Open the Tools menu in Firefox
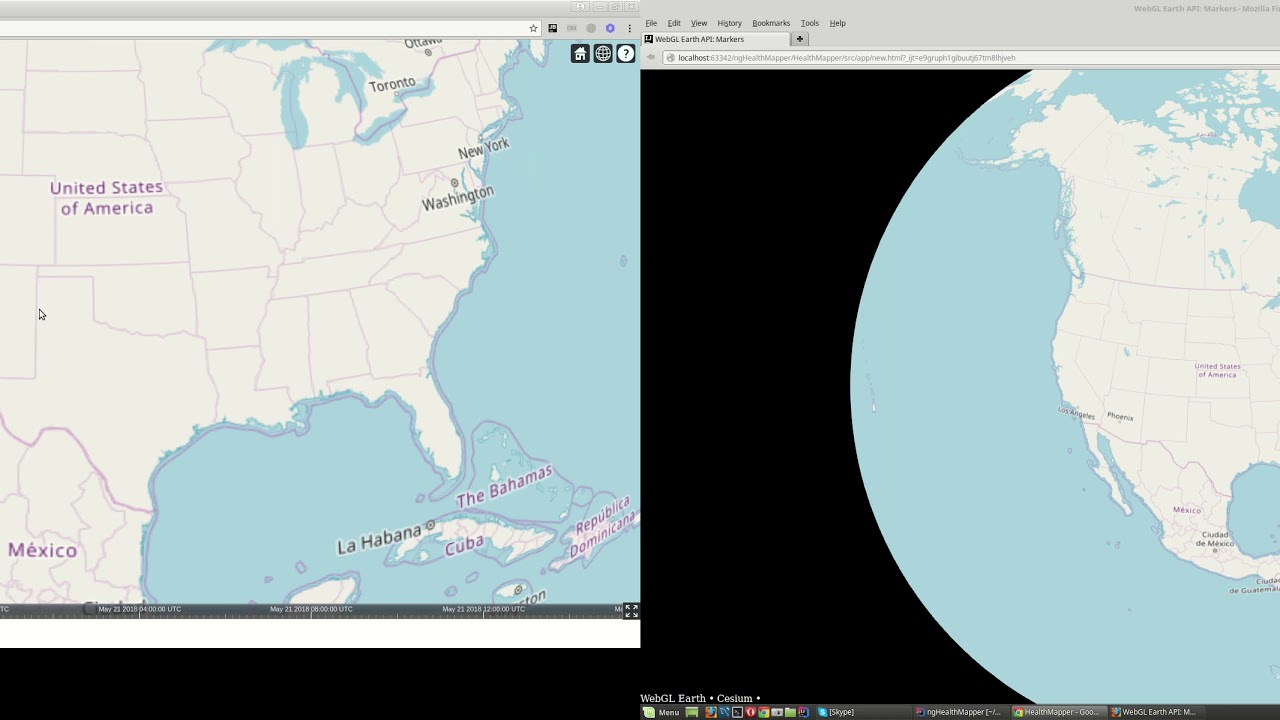This screenshot has width=1280, height=720. [810, 23]
